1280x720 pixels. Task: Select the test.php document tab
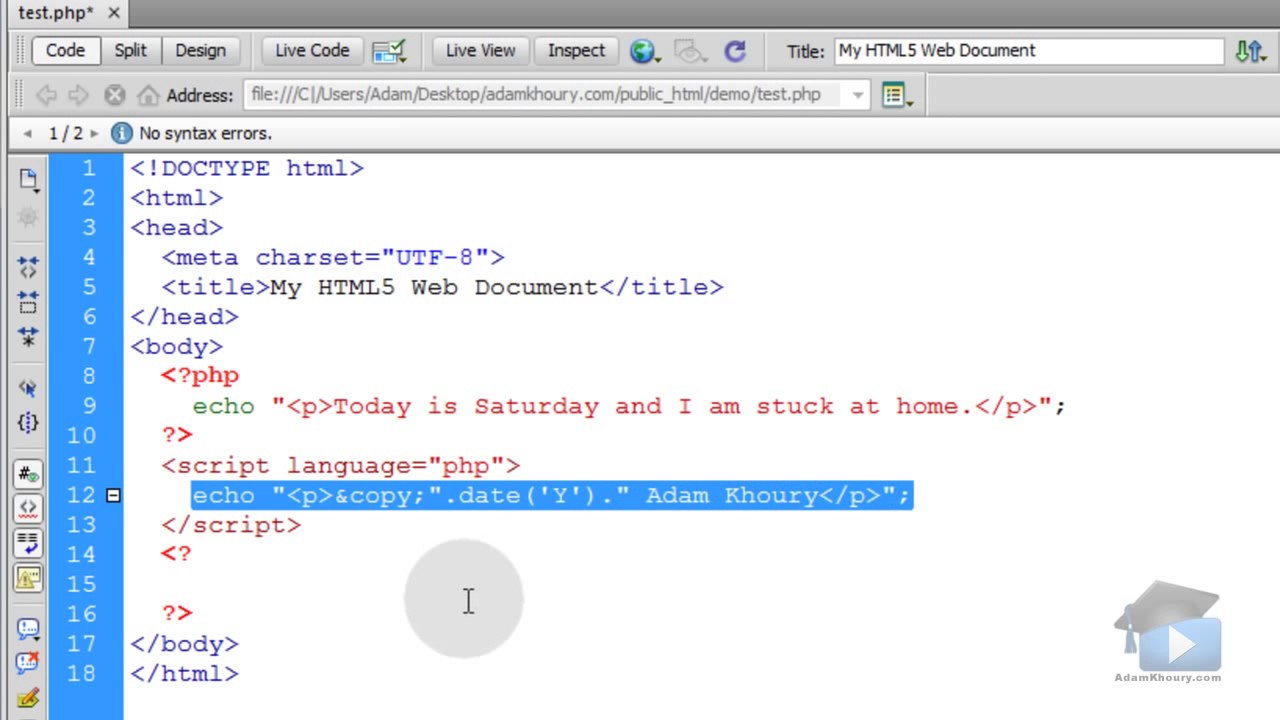pos(55,13)
